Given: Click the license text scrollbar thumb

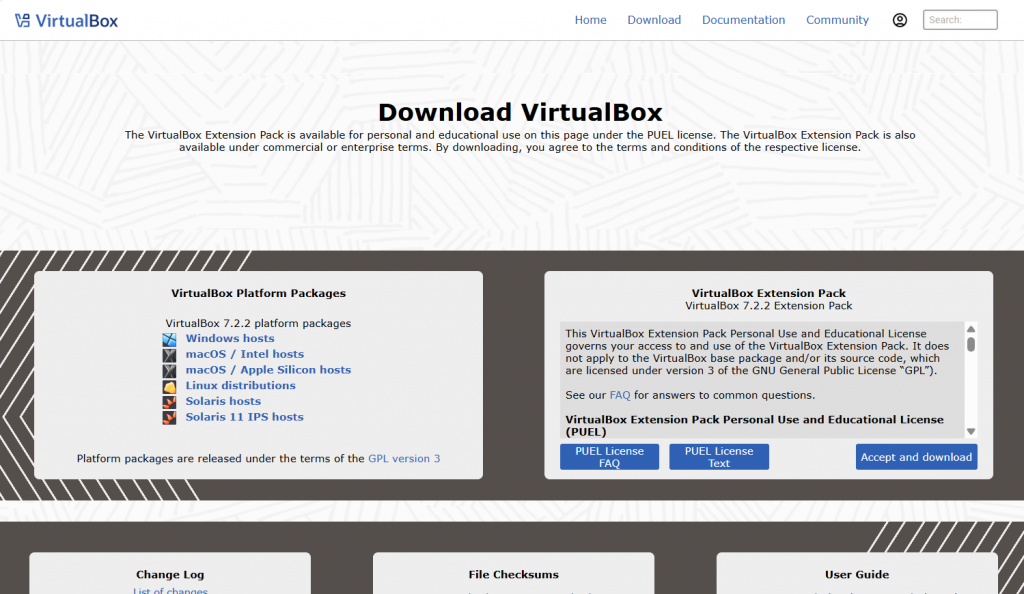Looking at the screenshot, I should click(x=971, y=344).
